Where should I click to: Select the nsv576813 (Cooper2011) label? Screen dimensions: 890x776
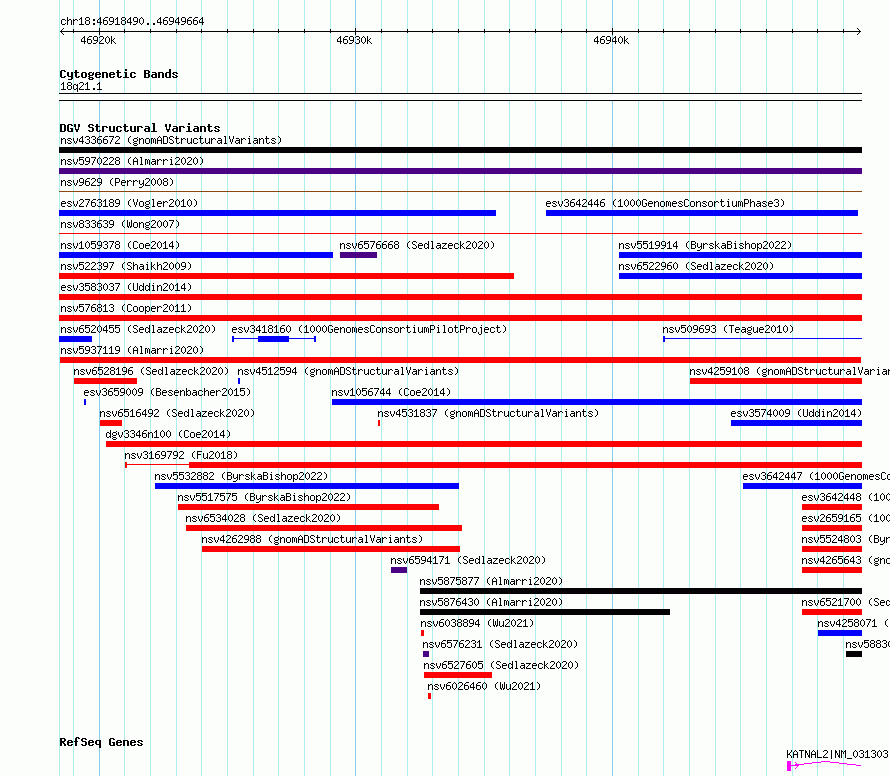126,308
